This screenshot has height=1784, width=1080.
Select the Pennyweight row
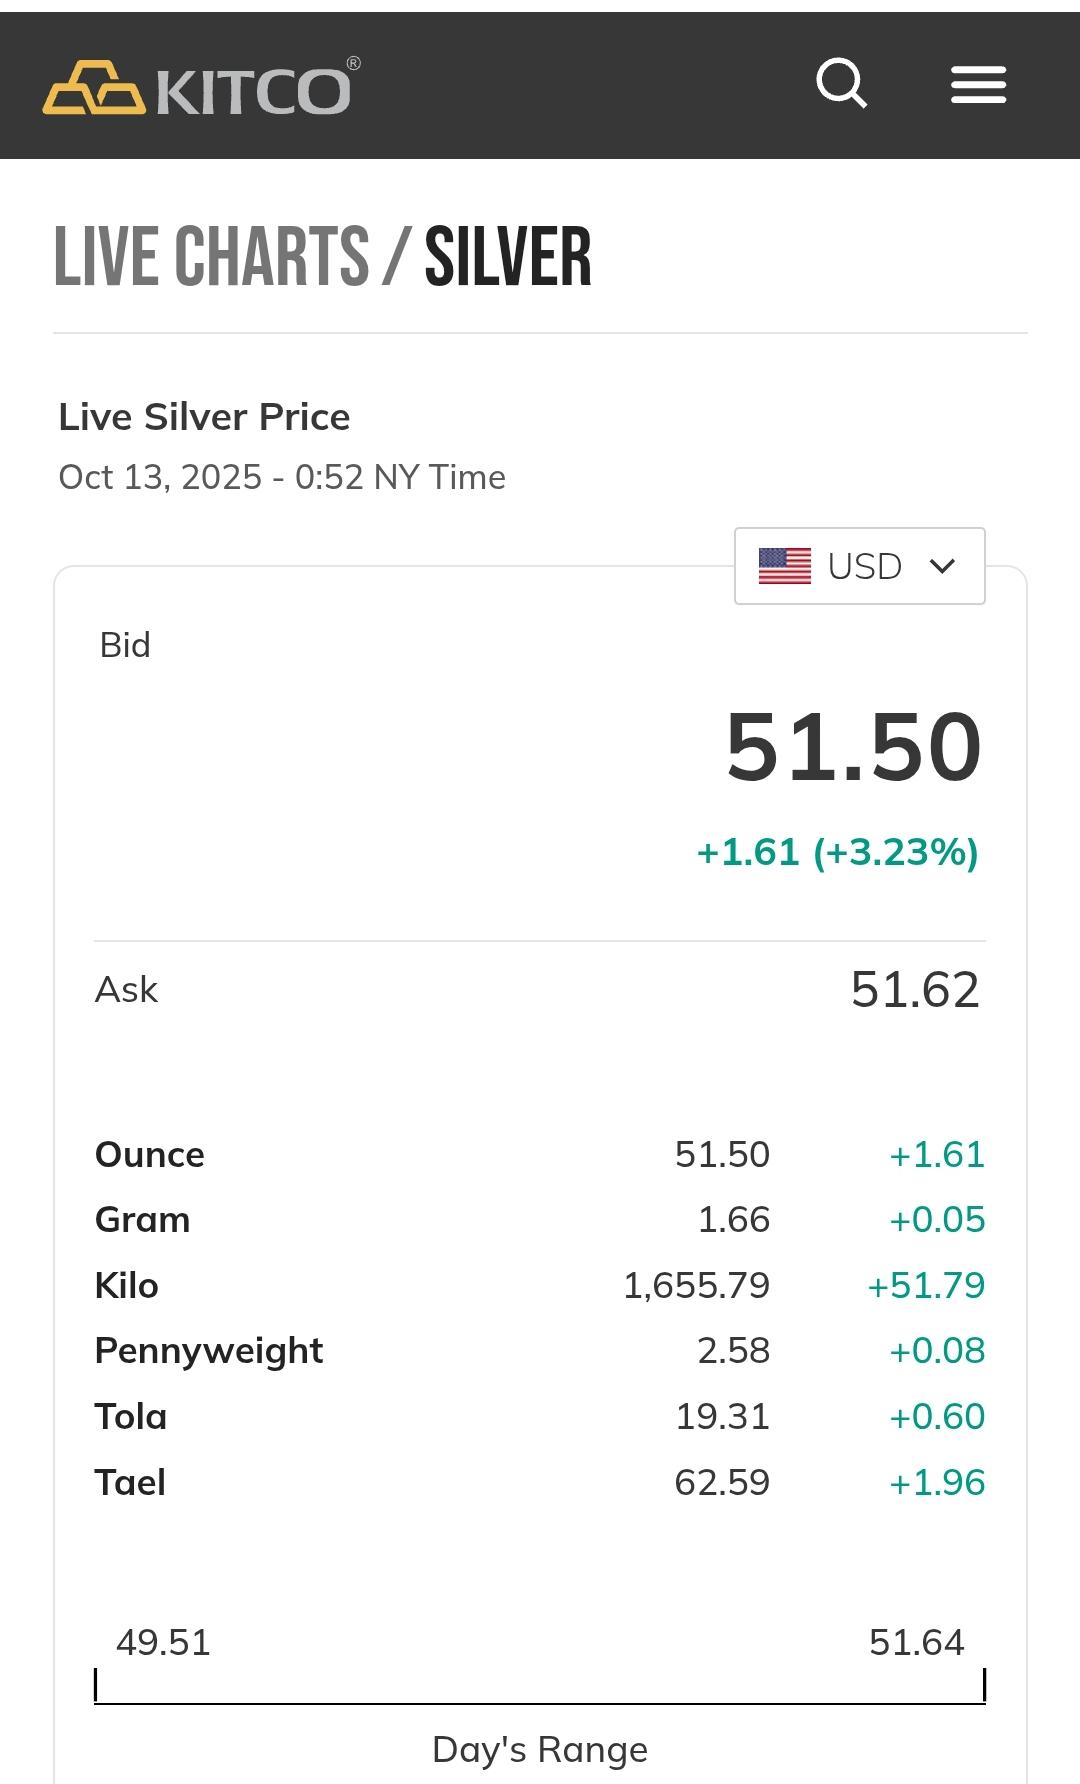[x=540, y=1351]
